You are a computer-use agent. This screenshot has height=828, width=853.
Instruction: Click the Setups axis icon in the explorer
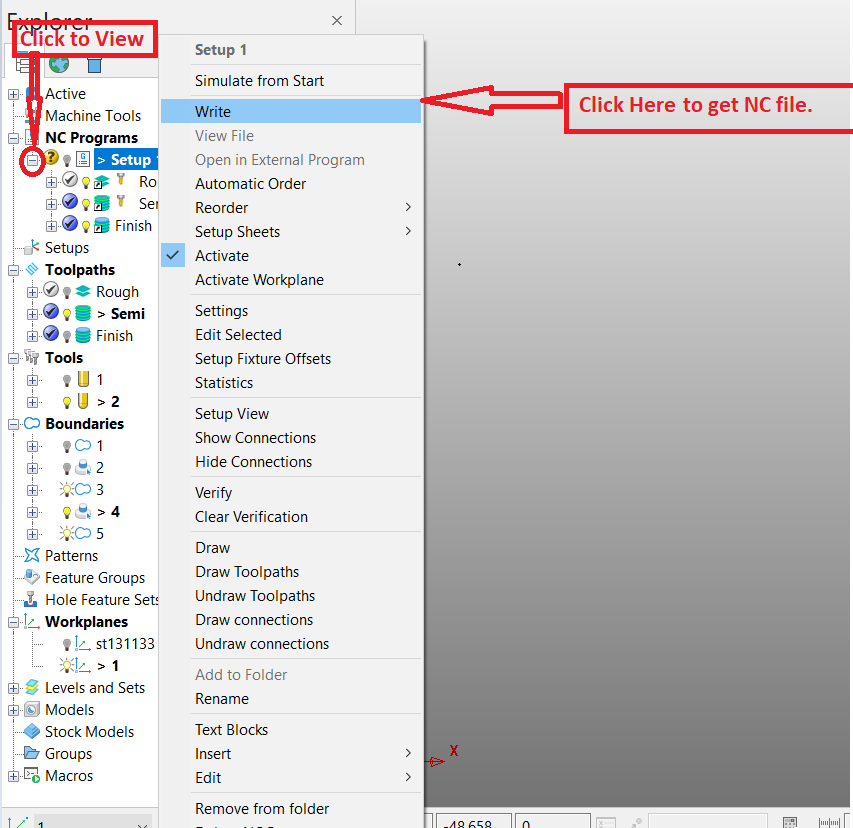[x=31, y=245]
